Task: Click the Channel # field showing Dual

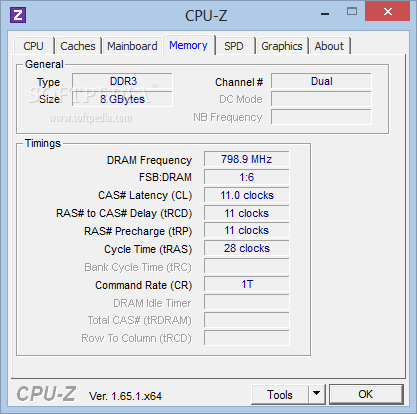Action: tap(321, 81)
